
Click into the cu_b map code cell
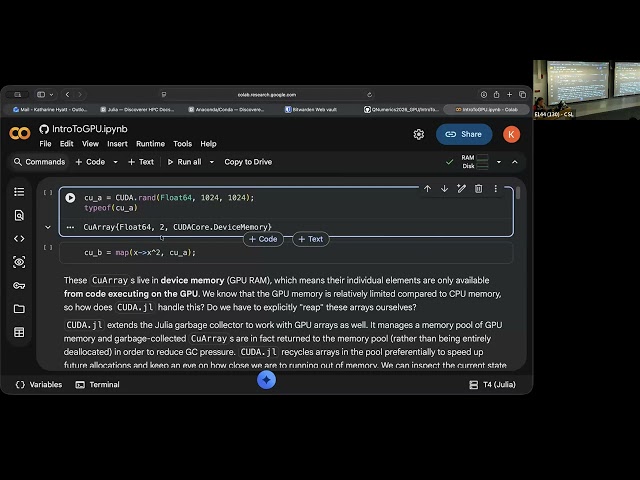click(286, 253)
